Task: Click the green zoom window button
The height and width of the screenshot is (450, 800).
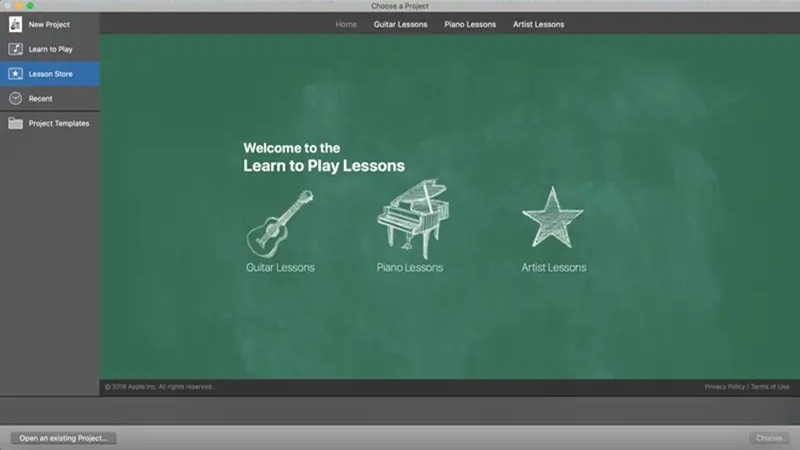Action: 30,6
